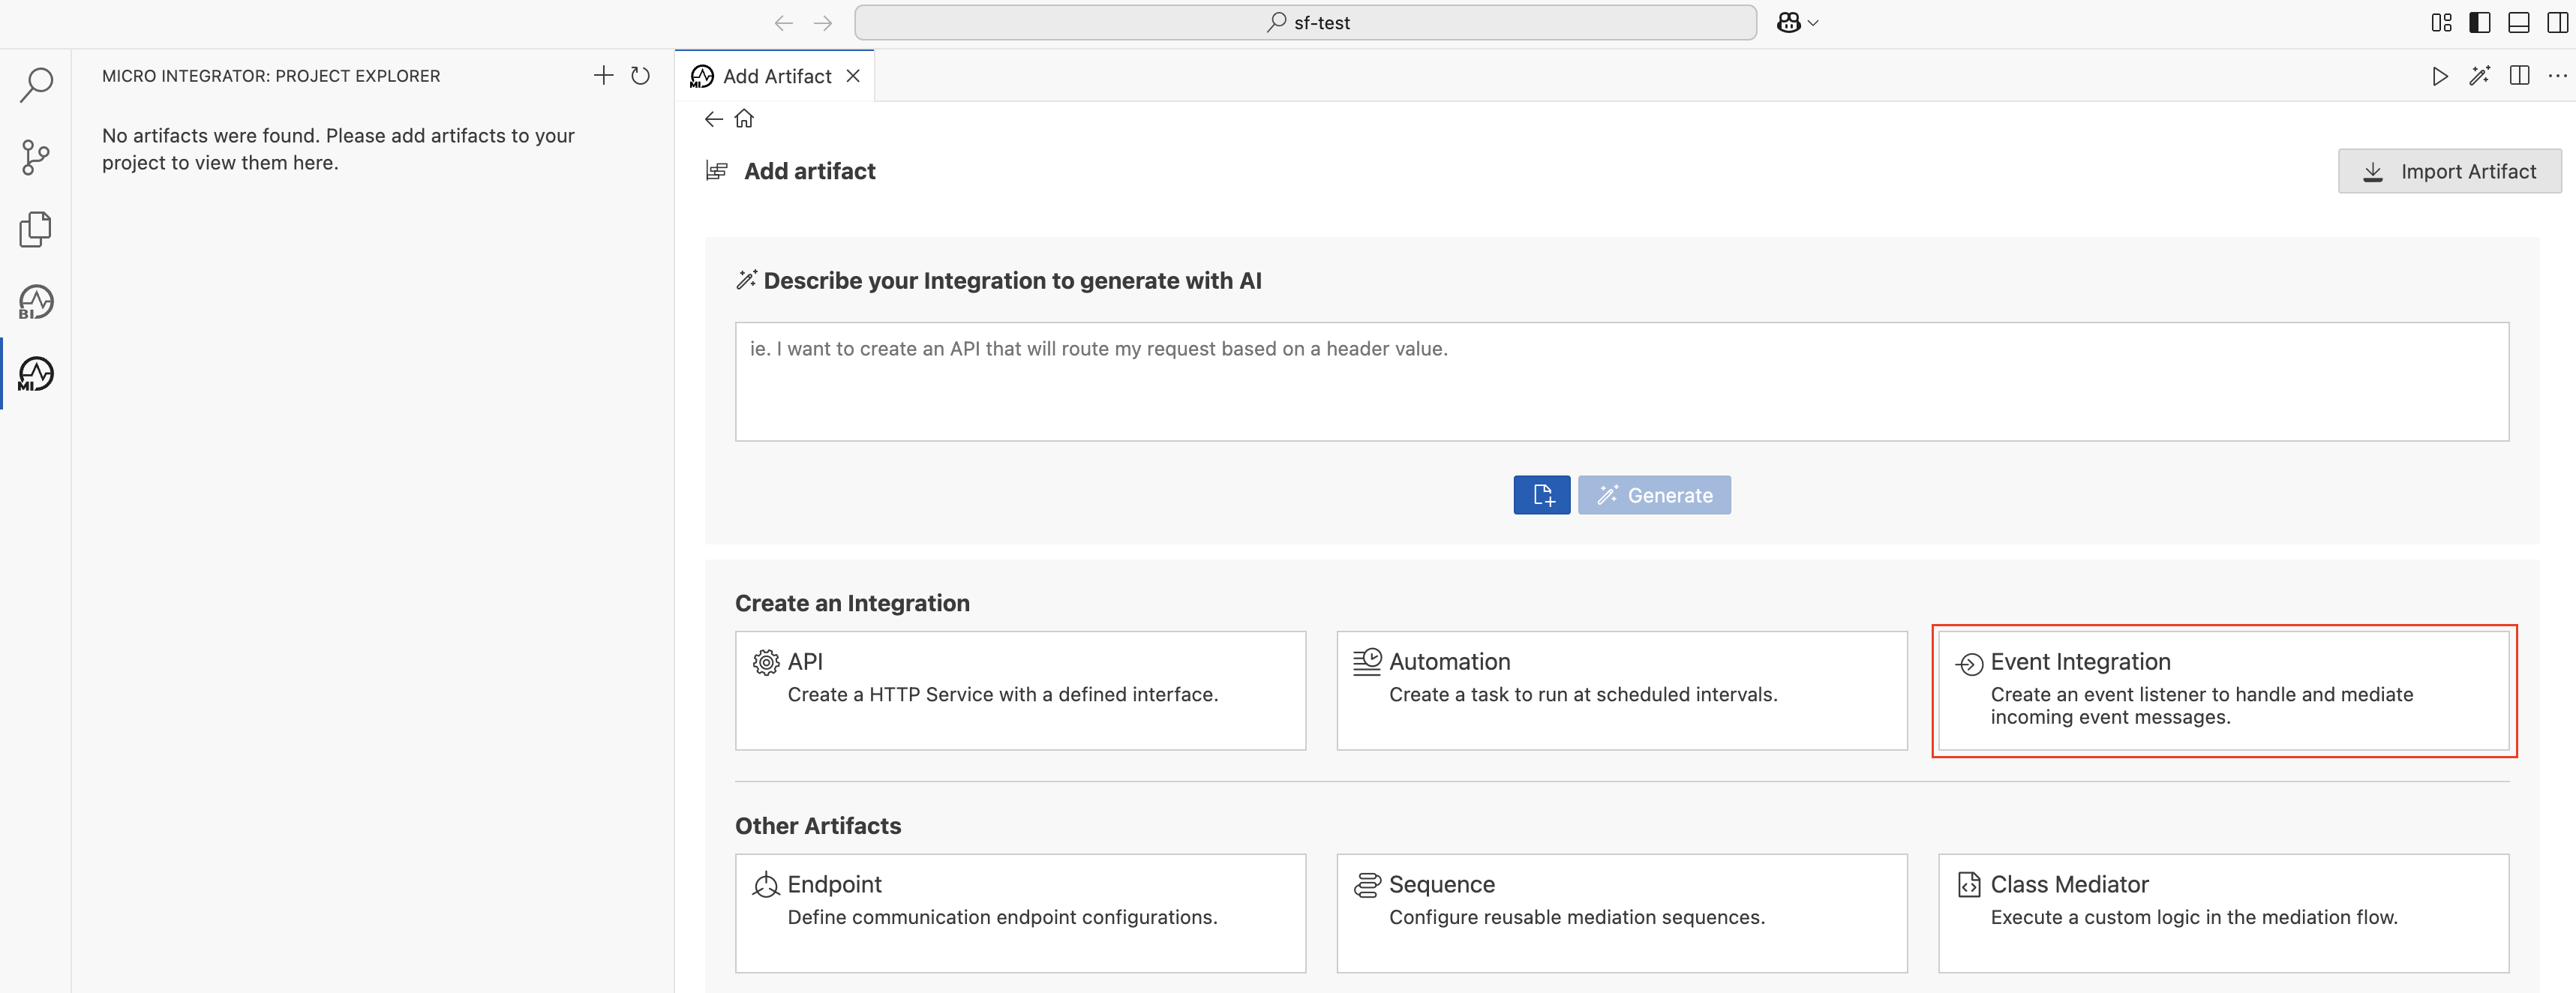Click the Sequence icon
This screenshot has height=993, width=2576.
pyautogui.click(x=1367, y=885)
